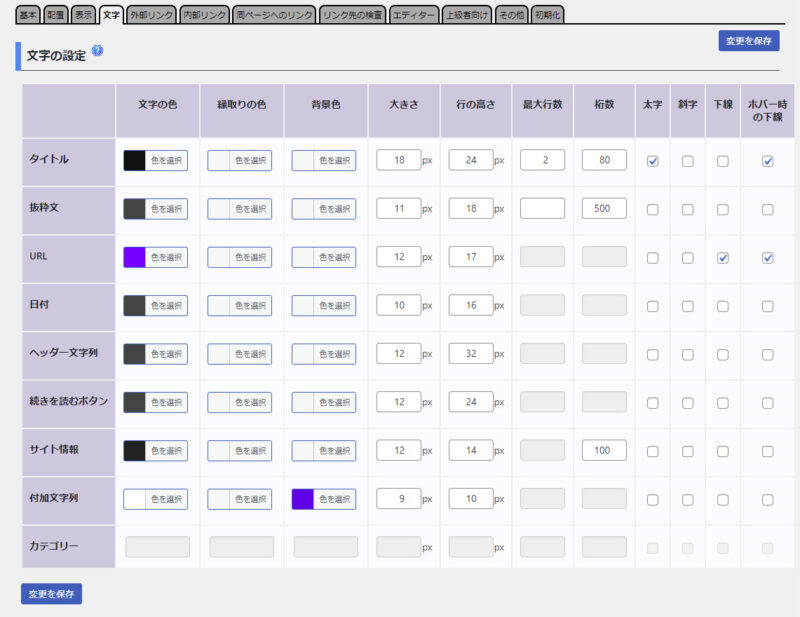The height and width of the screenshot is (617, 800).
Task: Switch to the エディター tab
Action: tap(413, 15)
